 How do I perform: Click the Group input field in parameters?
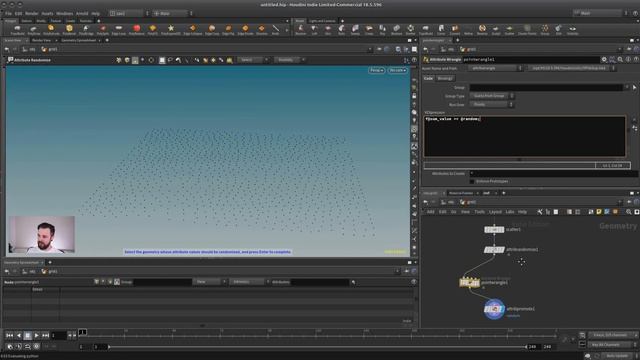coord(546,87)
